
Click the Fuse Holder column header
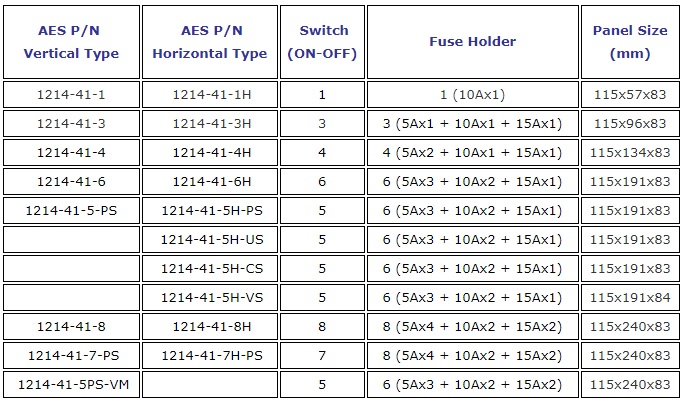click(473, 42)
